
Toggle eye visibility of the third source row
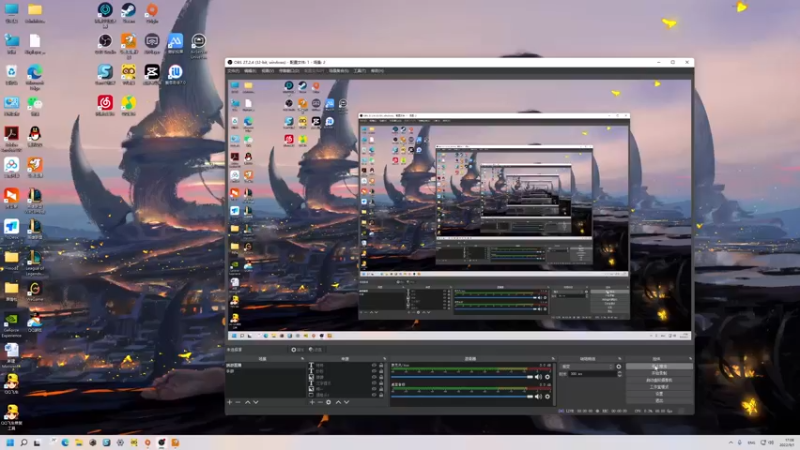pos(374,377)
